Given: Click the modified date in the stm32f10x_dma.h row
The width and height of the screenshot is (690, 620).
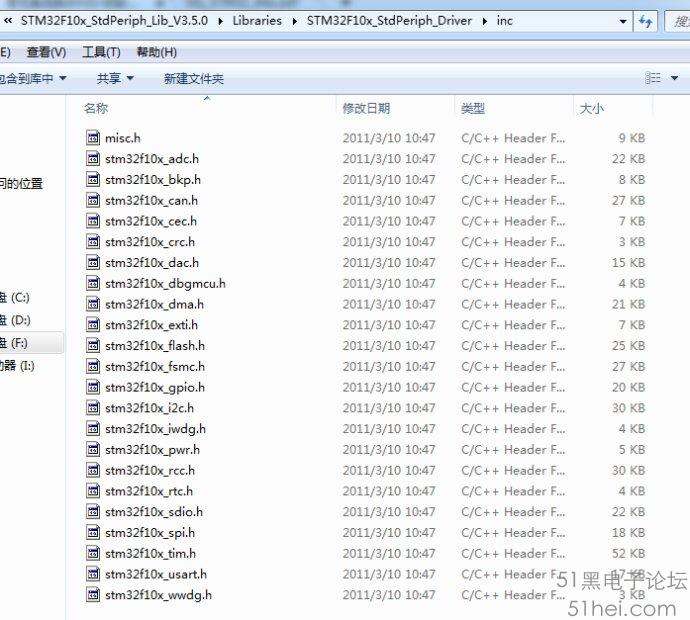Looking at the screenshot, I should 389,304.
